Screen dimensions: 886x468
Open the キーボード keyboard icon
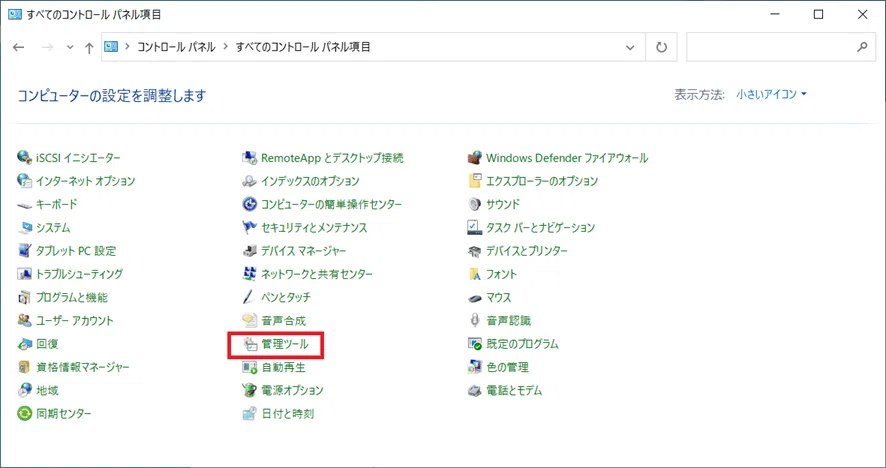[x=24, y=205]
